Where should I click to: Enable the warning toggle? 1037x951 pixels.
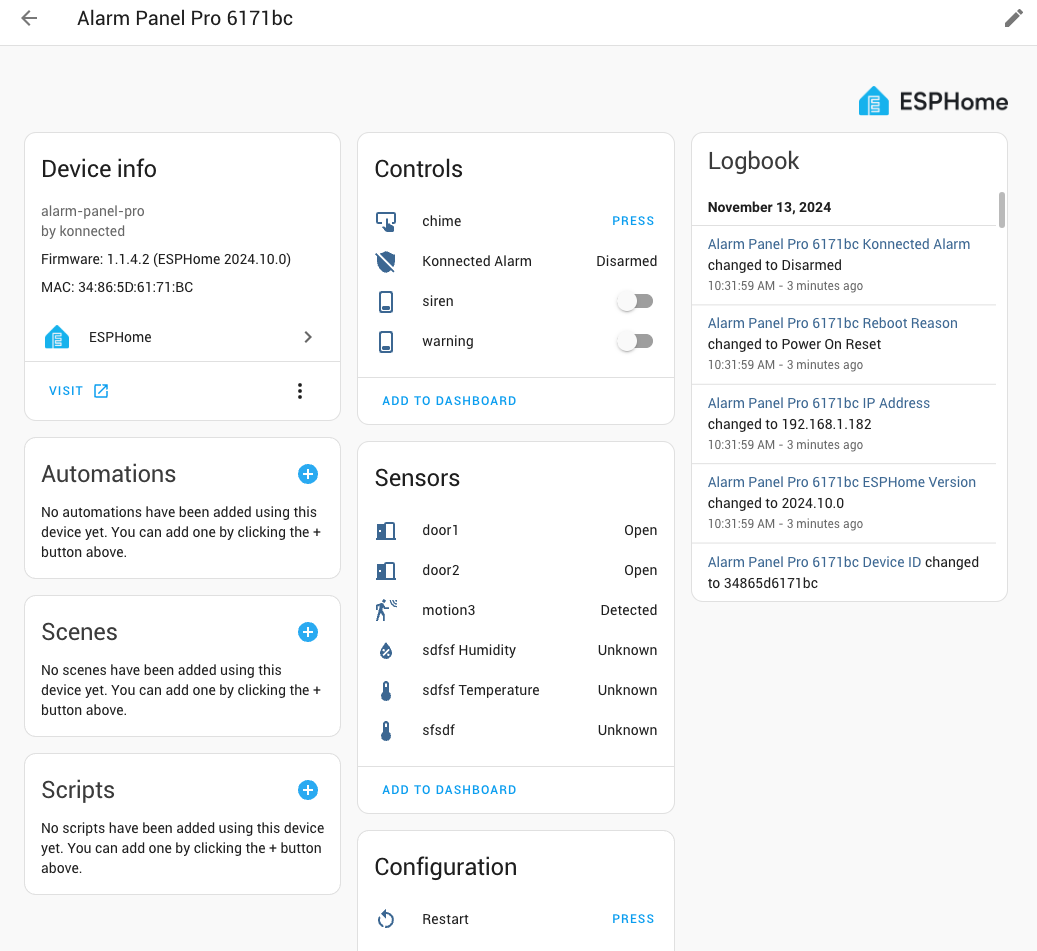click(634, 341)
